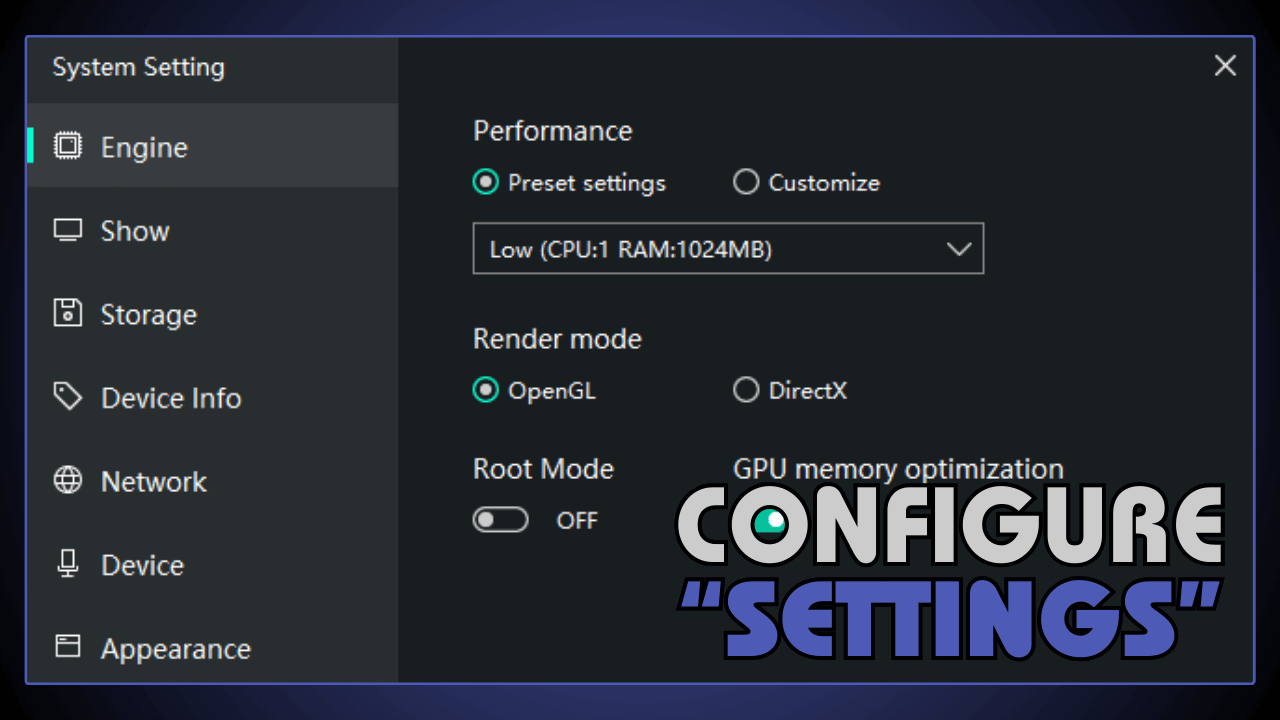Viewport: 1280px width, 720px height.
Task: Go to Appearance settings
Action: 175,648
